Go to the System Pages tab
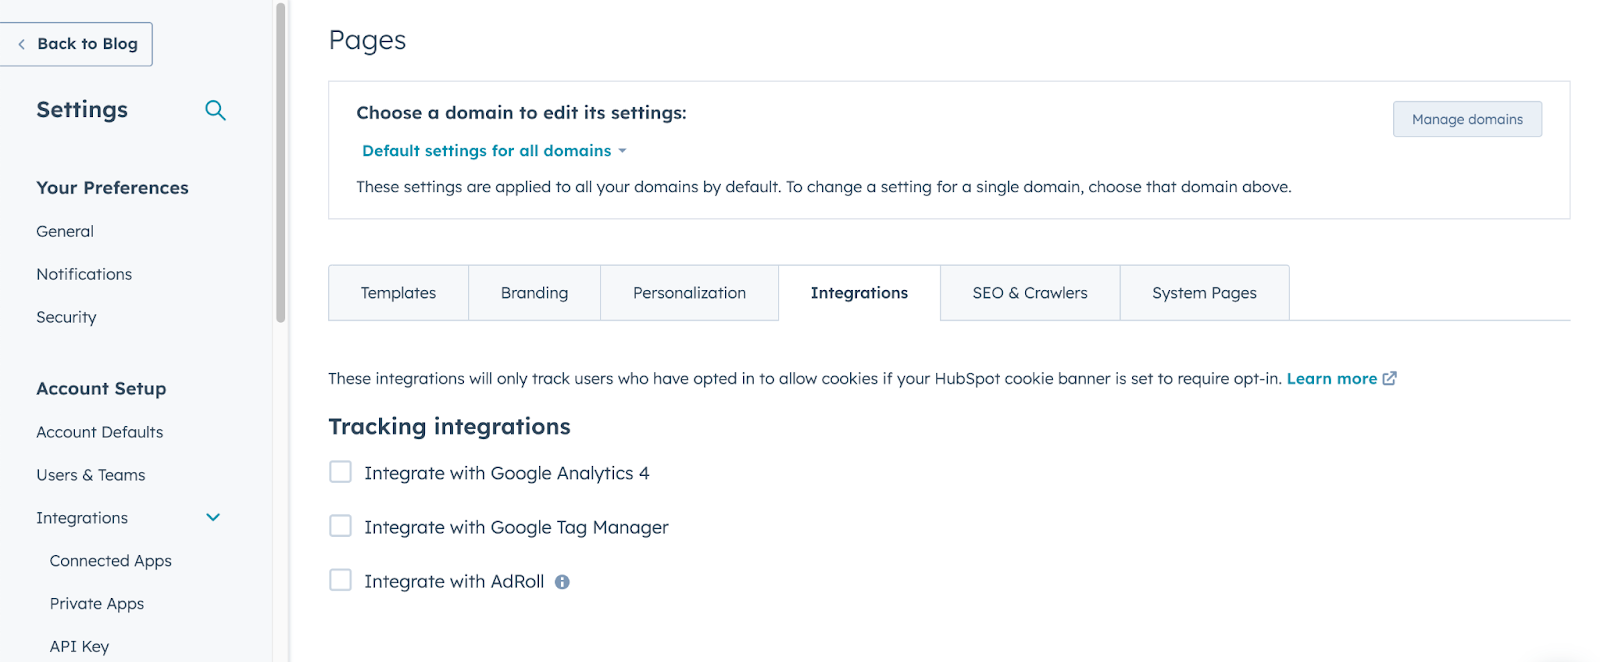Image resolution: width=1600 pixels, height=662 pixels. 1204,293
